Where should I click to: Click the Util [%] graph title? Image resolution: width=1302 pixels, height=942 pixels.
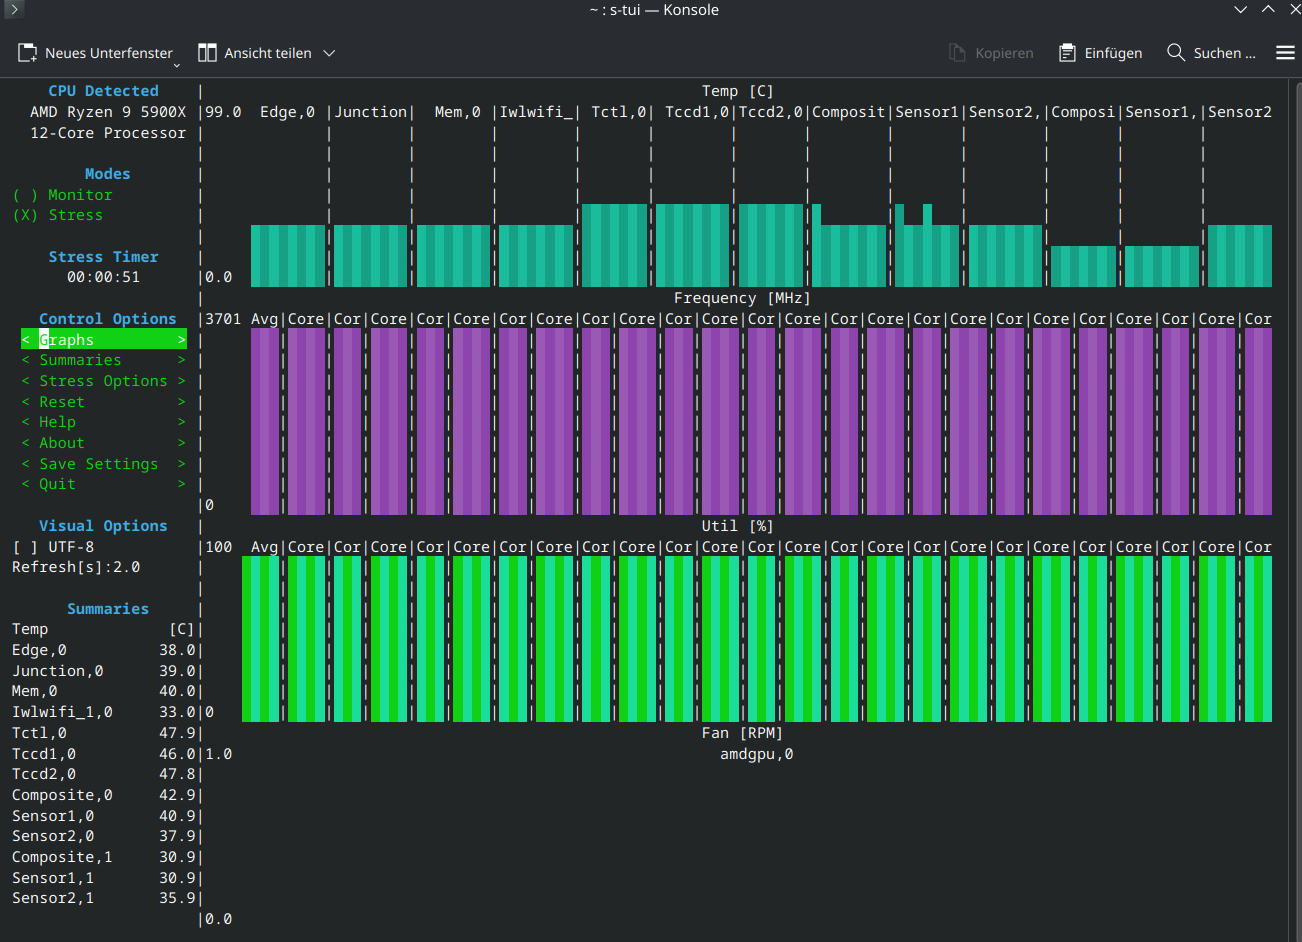click(x=738, y=526)
